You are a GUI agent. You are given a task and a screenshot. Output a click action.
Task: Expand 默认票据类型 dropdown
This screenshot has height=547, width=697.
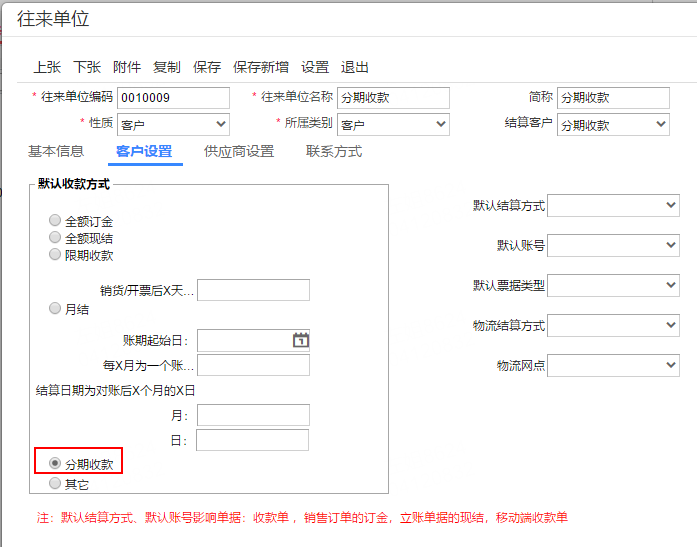click(613, 285)
